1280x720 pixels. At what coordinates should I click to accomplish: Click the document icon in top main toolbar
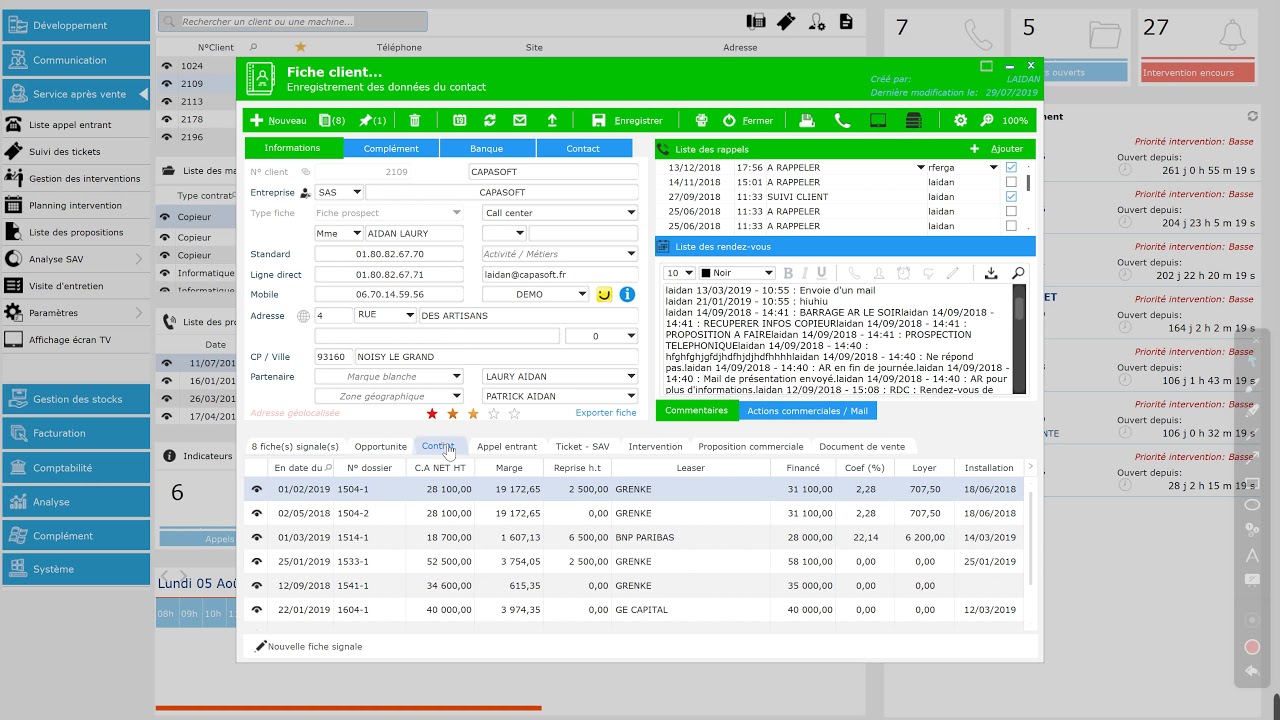pyautogui.click(x=846, y=21)
